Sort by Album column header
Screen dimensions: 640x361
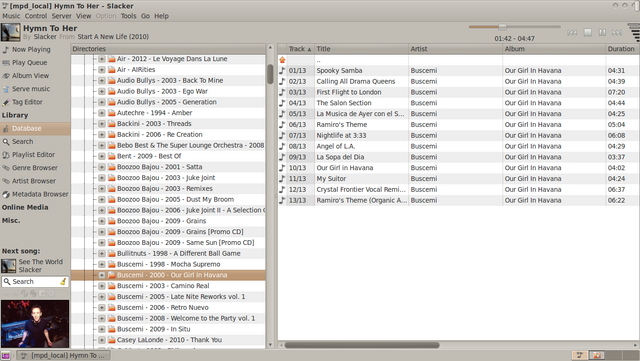554,49
